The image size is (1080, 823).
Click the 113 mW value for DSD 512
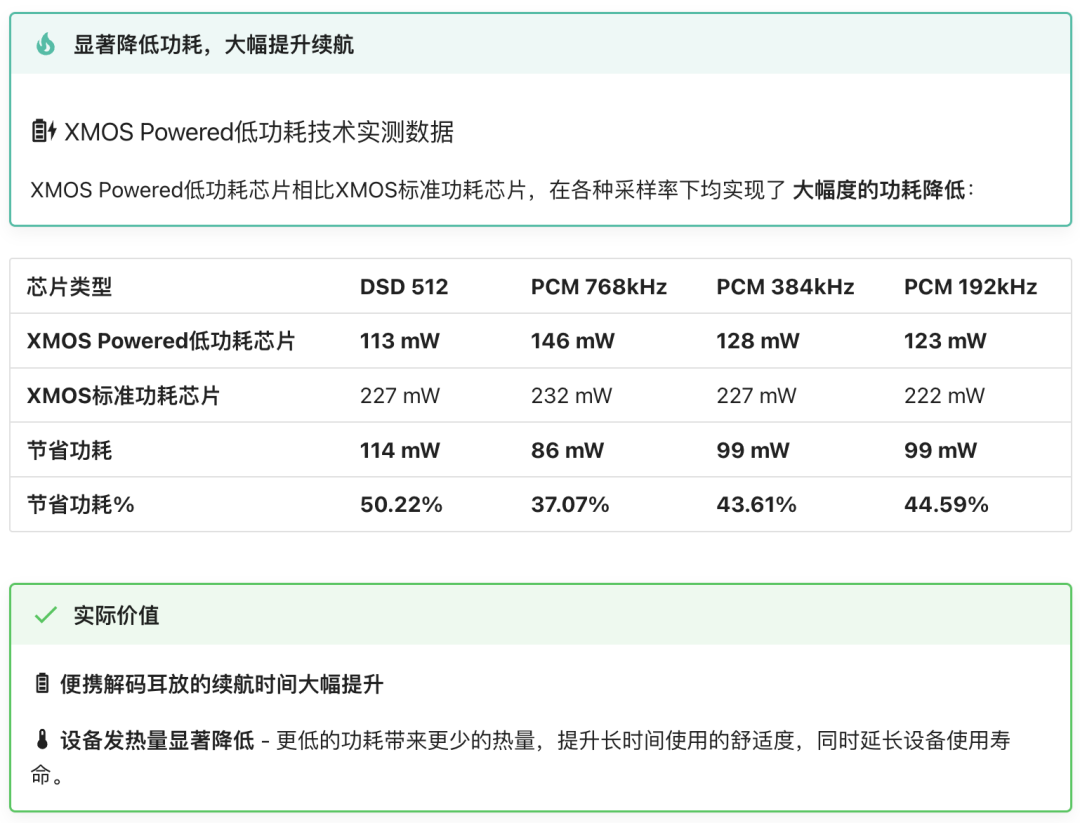click(399, 341)
